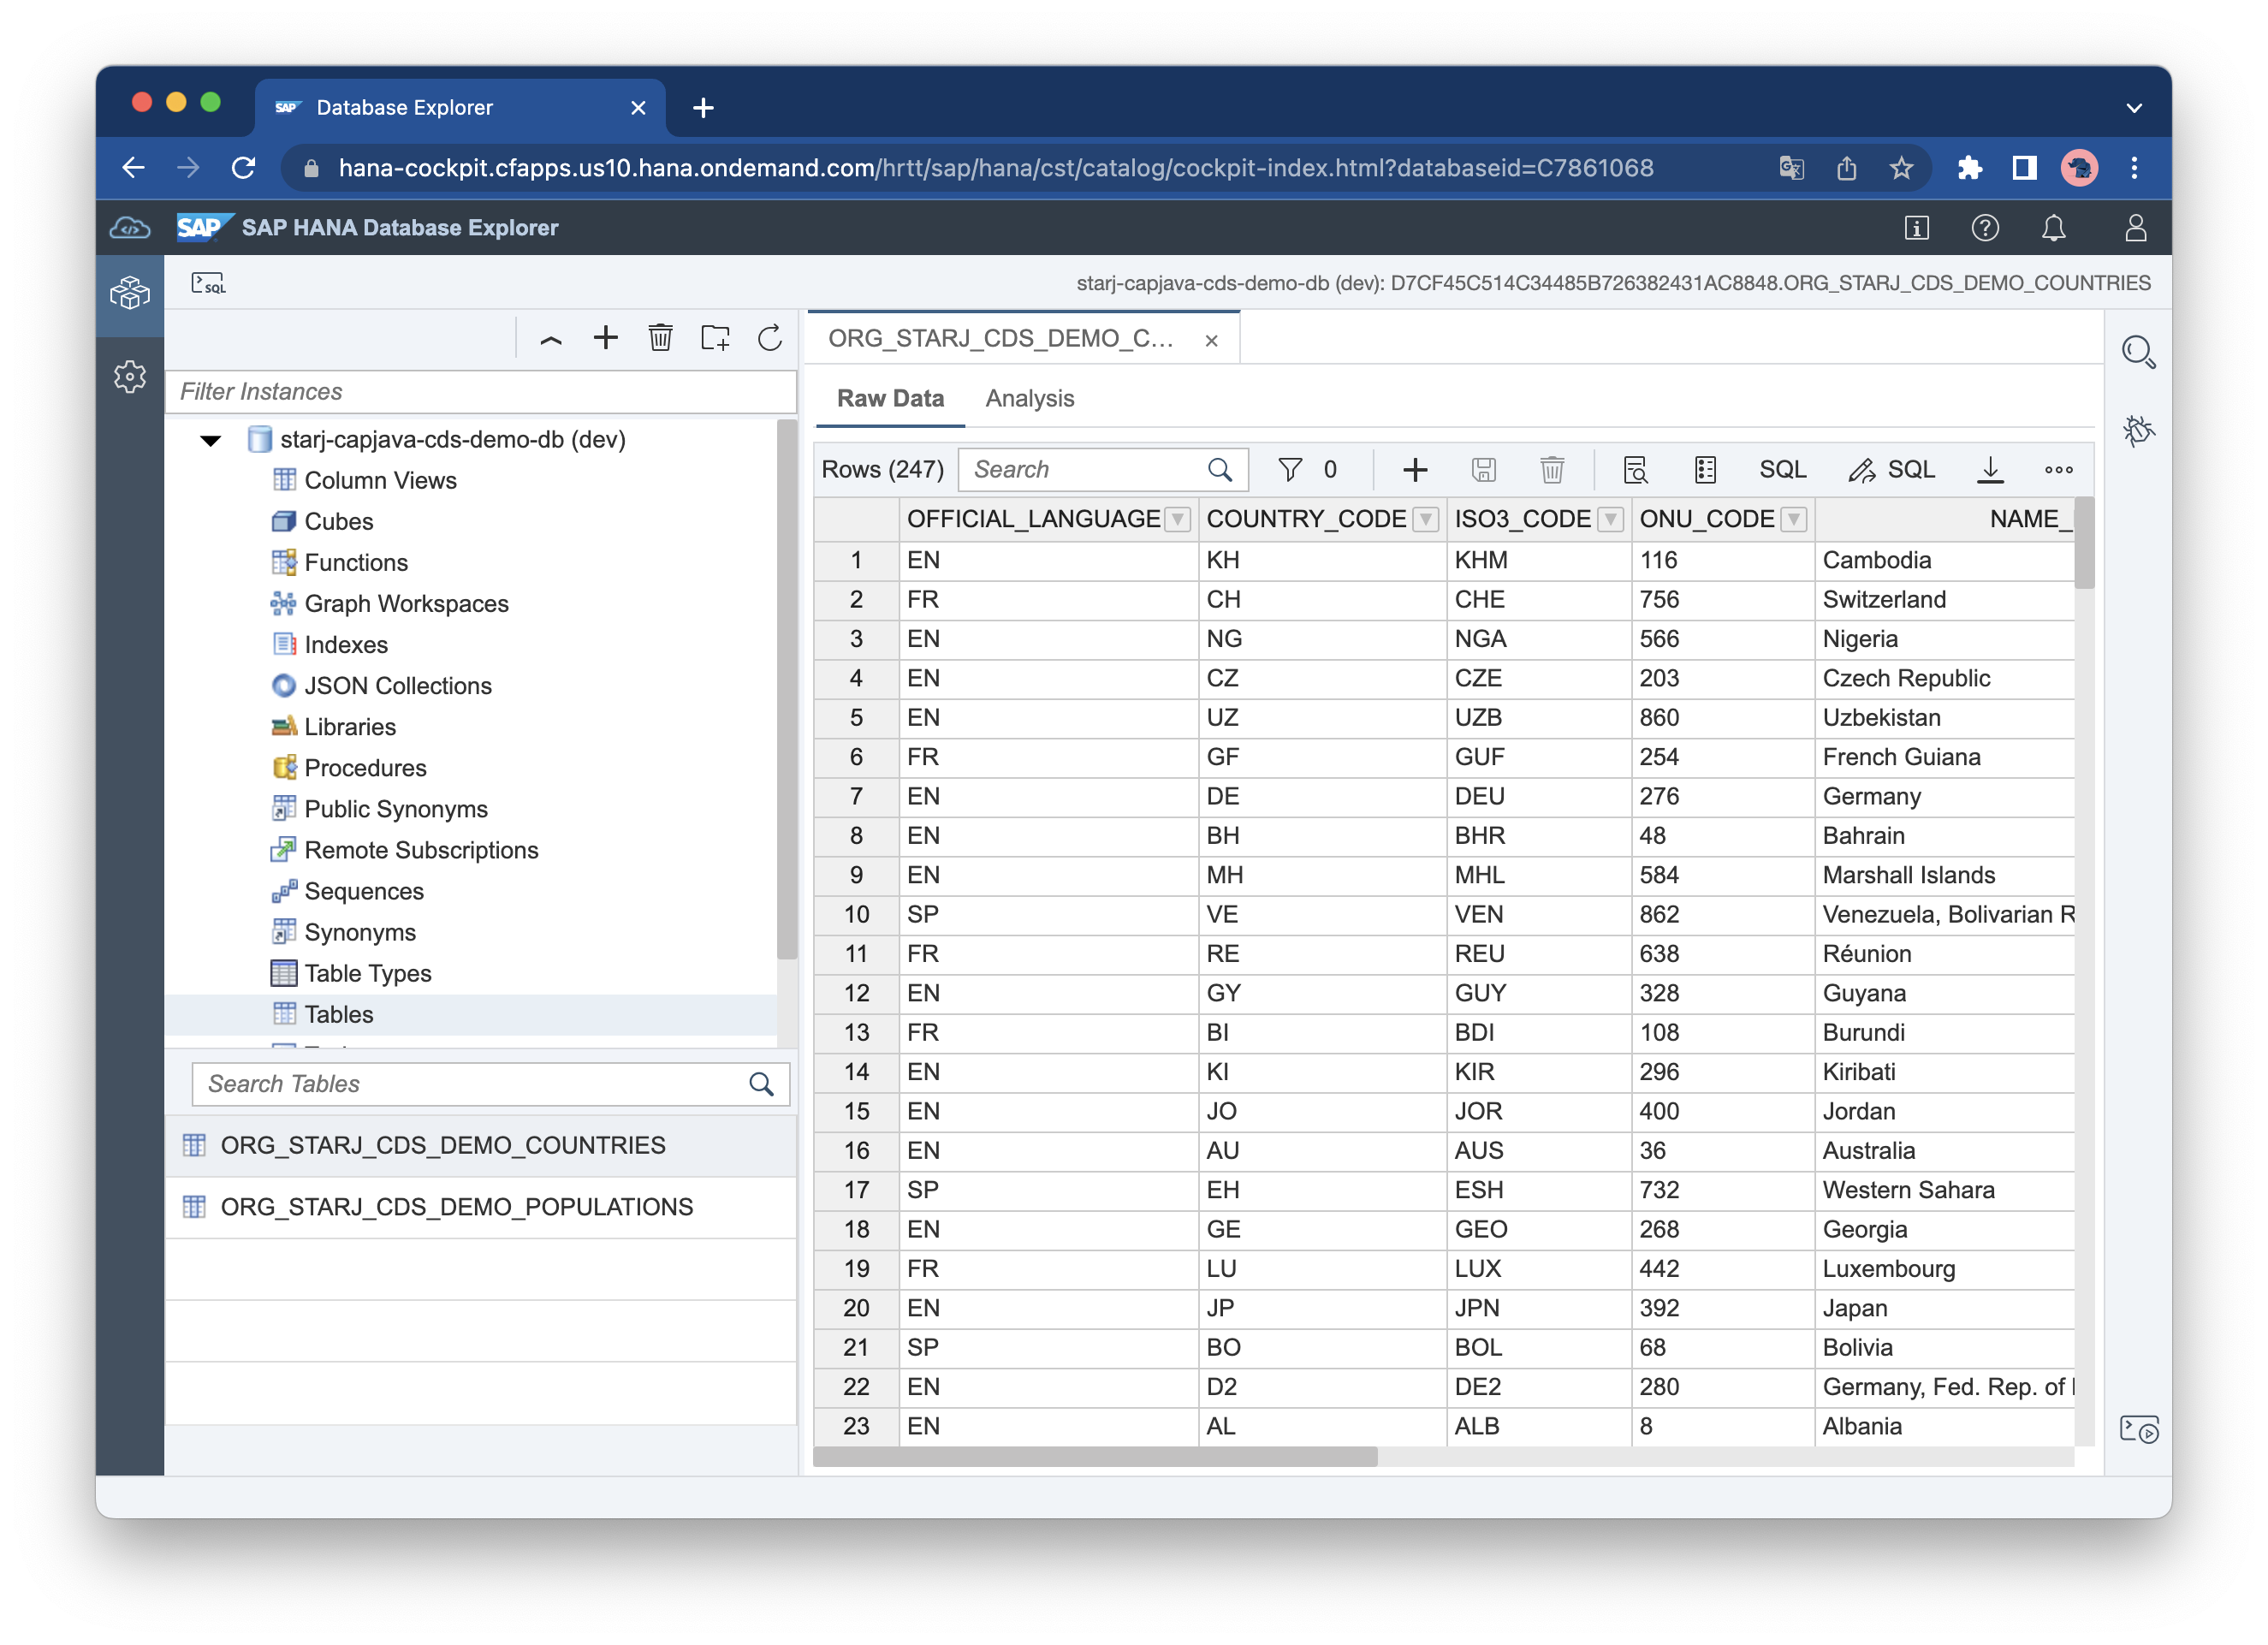Open the help question mark icon
This screenshot has height=1645, width=2268.
pyautogui.click(x=1984, y=228)
